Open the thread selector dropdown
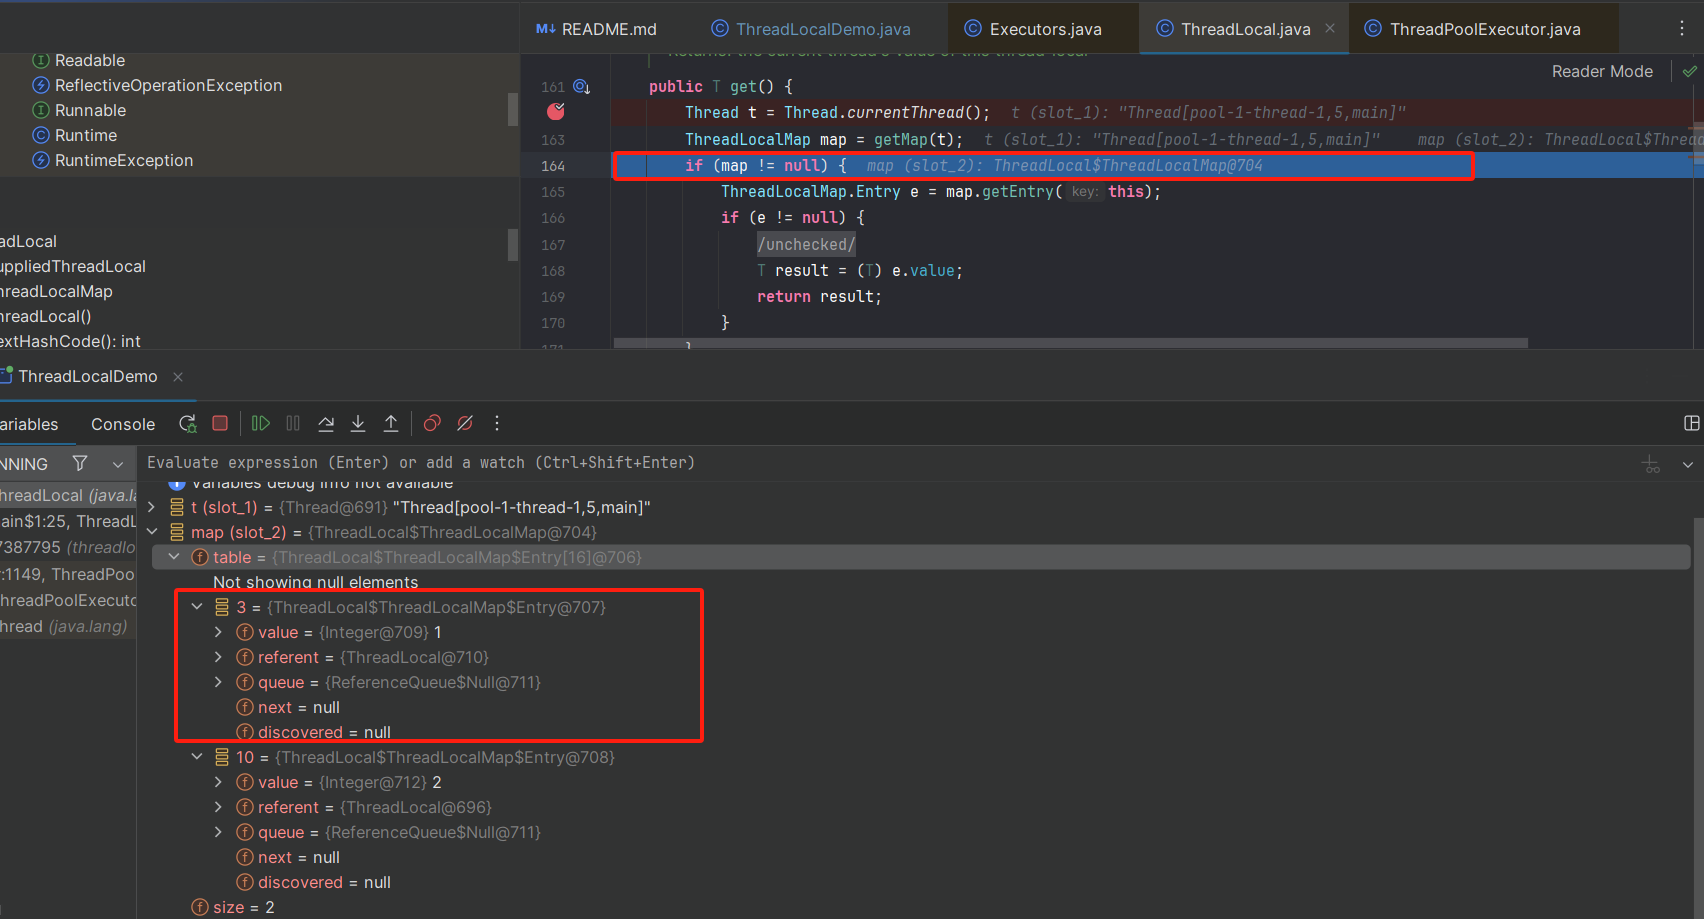This screenshot has width=1704, height=919. pos(118,464)
